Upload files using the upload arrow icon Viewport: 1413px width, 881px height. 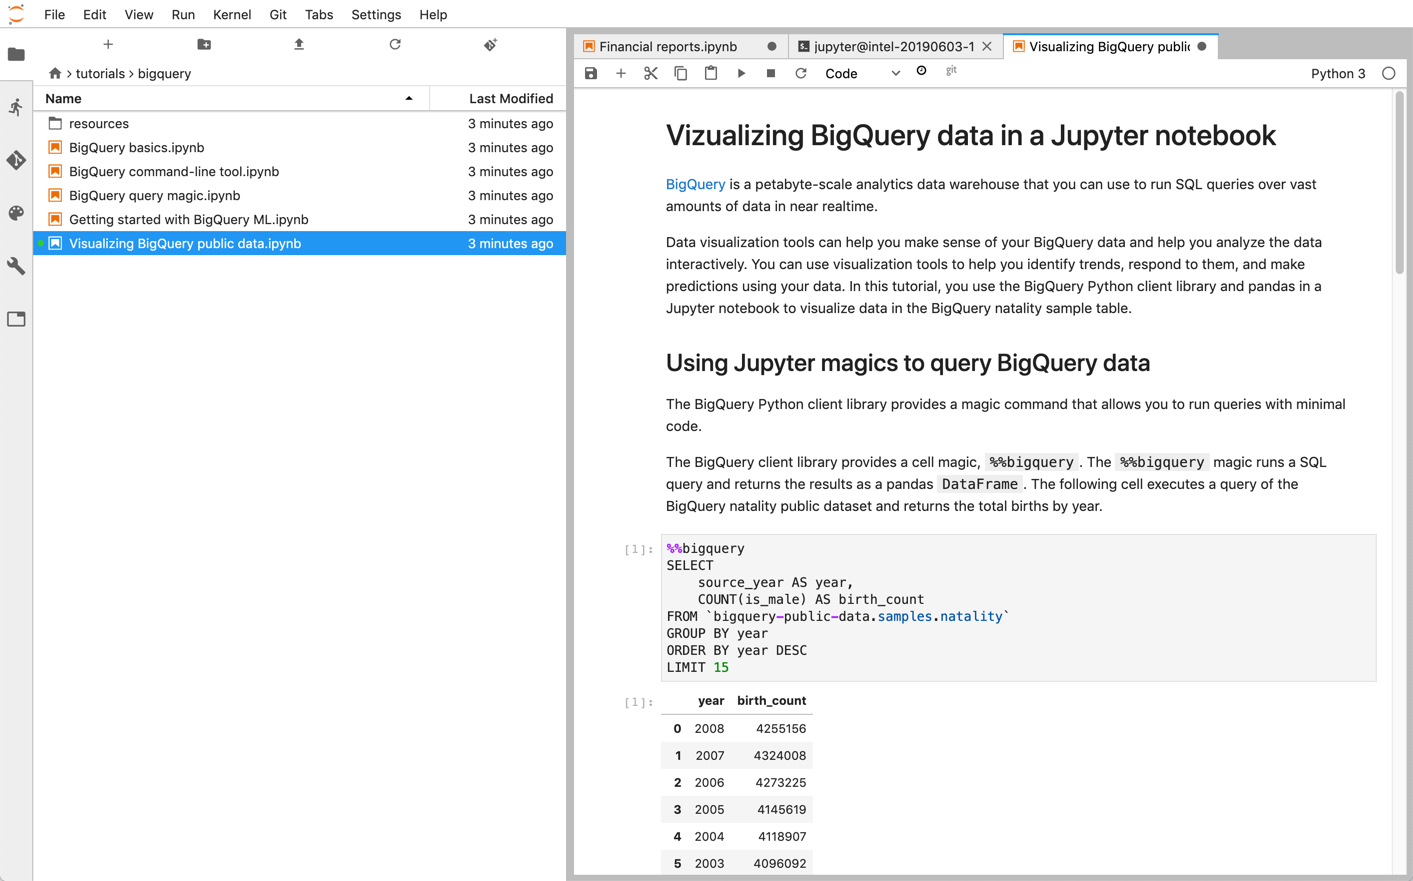point(298,45)
